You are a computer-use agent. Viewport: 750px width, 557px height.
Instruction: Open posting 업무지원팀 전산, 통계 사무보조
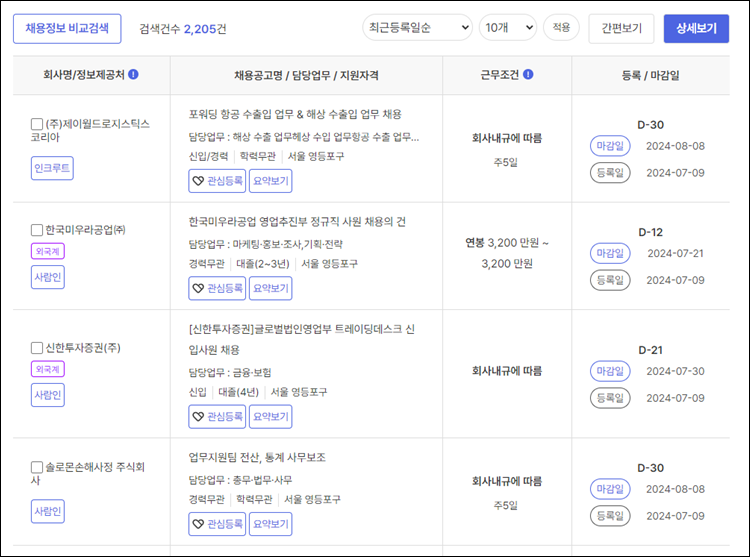coord(257,458)
